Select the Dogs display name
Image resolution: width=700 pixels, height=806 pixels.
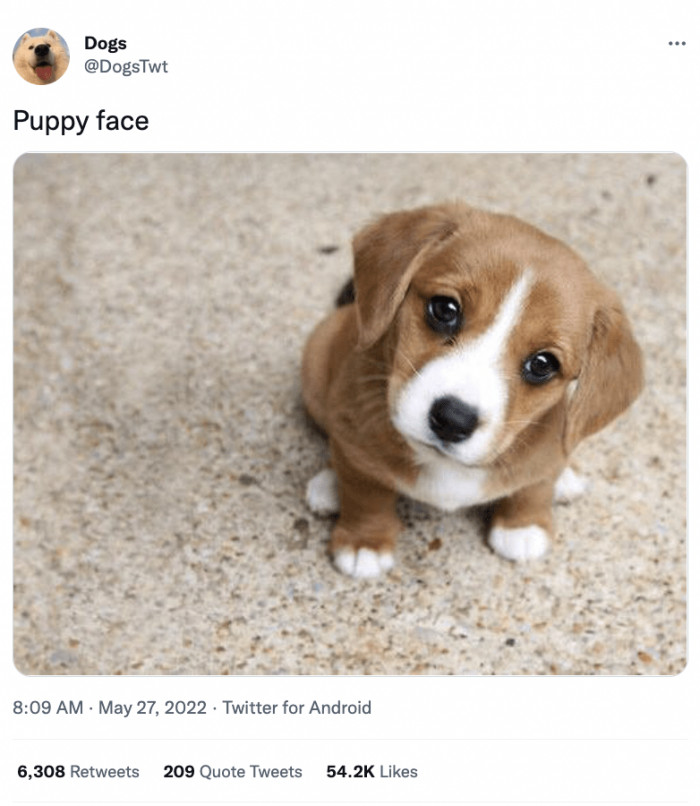[x=104, y=44]
